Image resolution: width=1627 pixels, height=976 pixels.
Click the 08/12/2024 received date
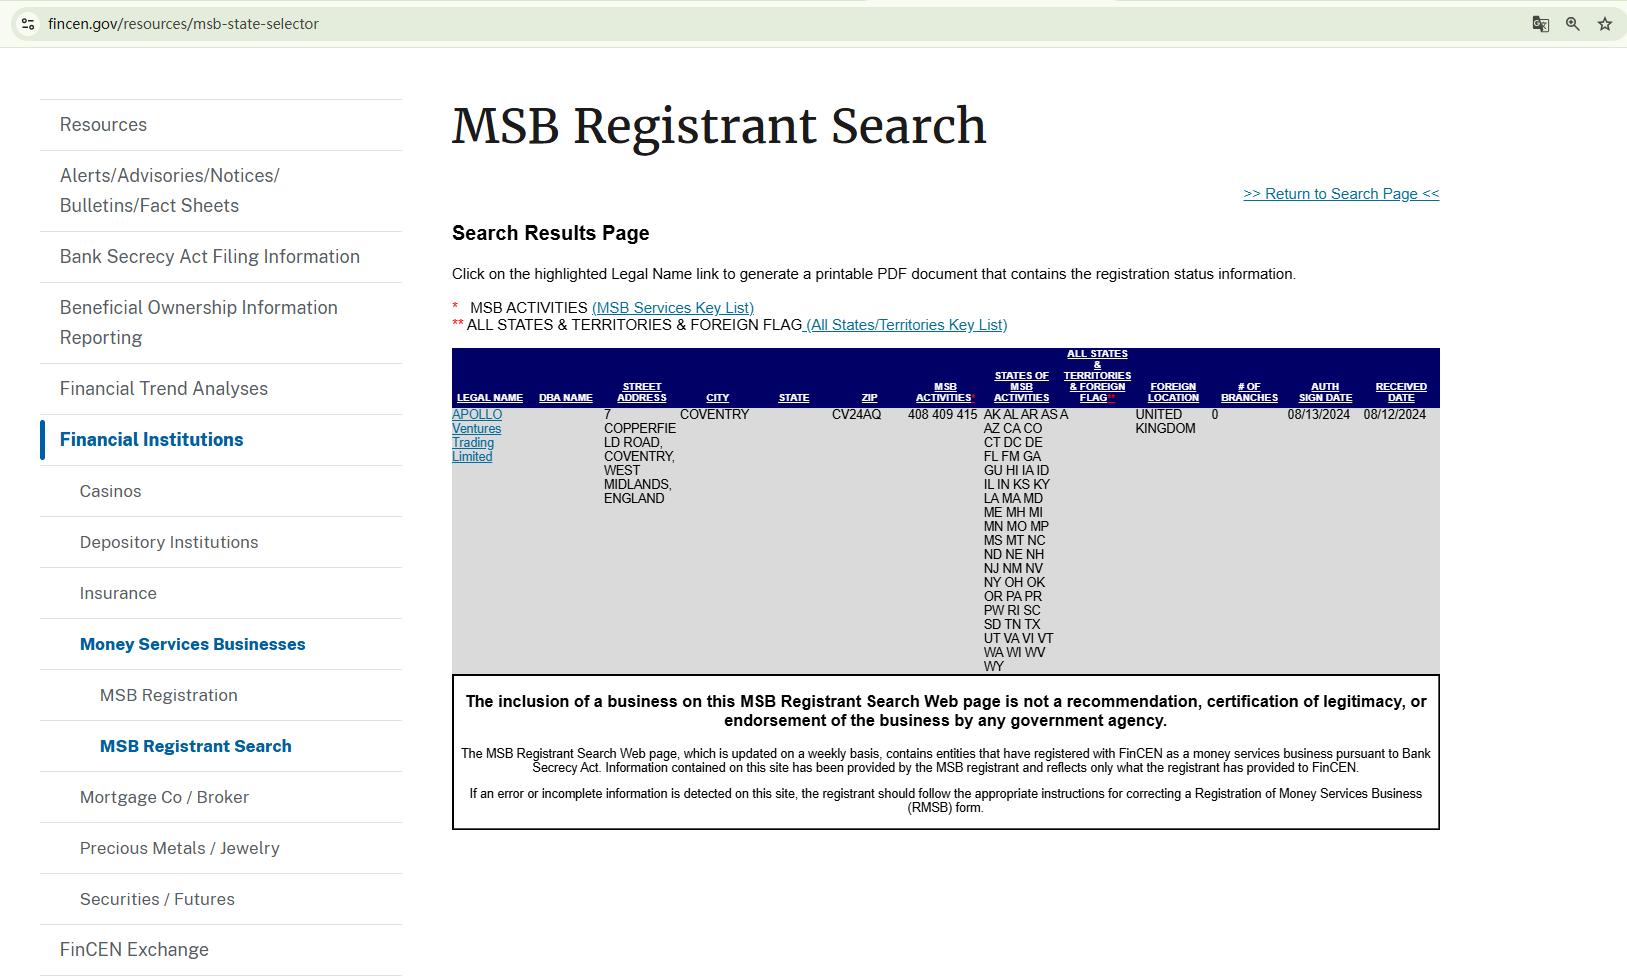click(1395, 415)
